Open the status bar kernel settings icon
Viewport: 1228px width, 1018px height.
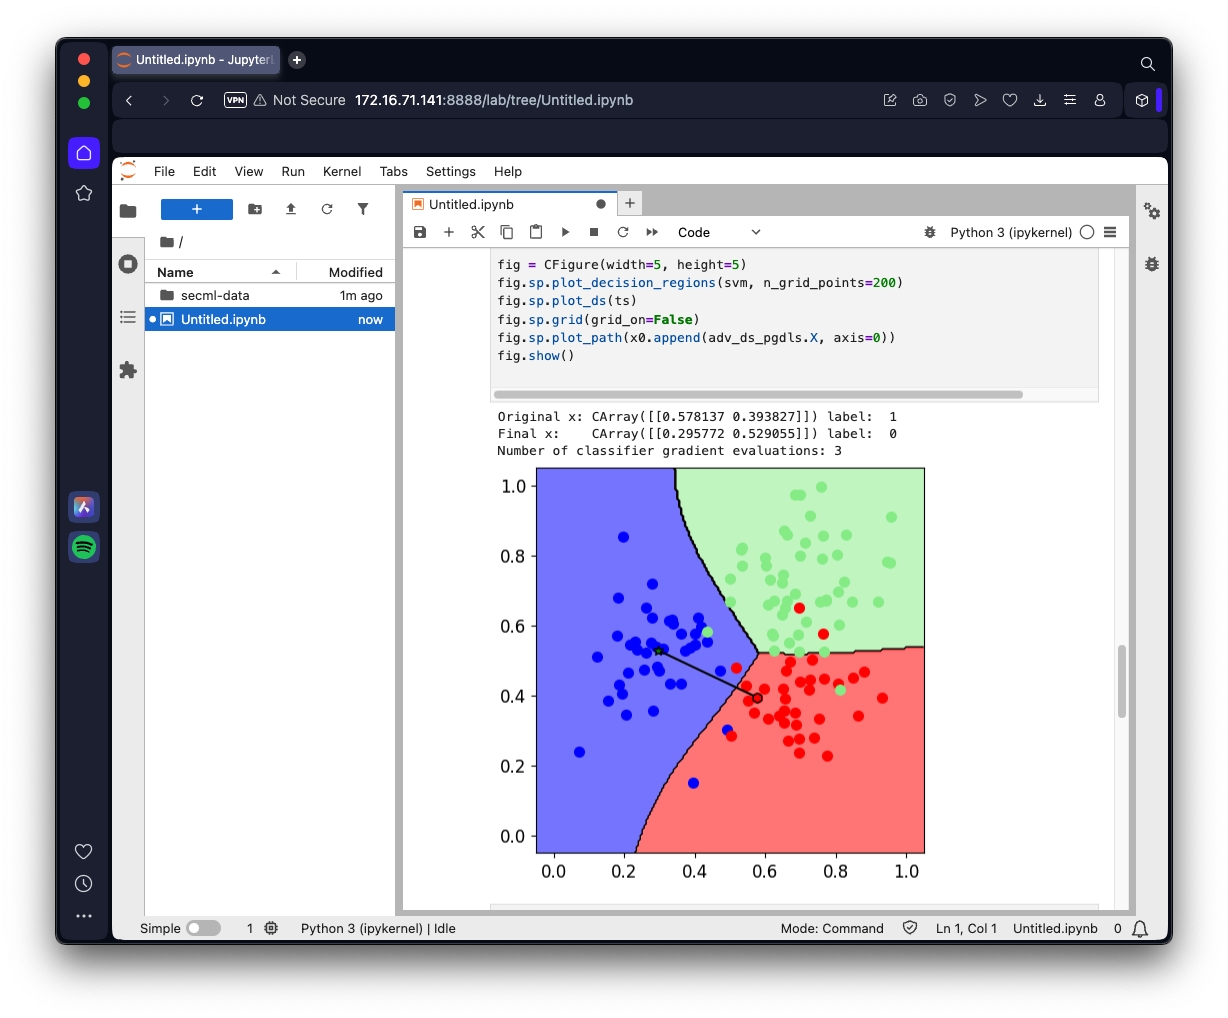[x=271, y=928]
